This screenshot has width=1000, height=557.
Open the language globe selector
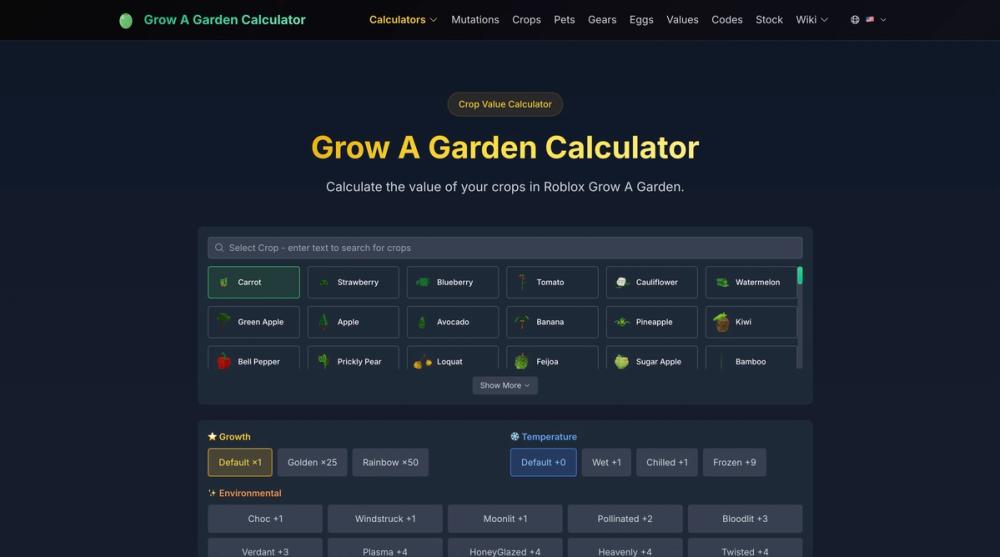tap(855, 20)
